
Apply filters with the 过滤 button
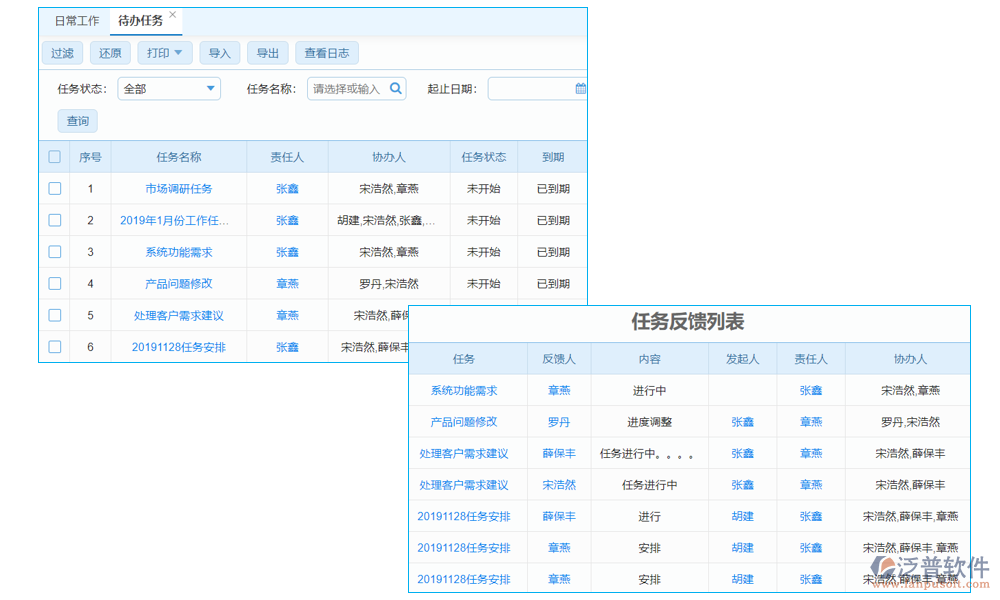pos(62,53)
